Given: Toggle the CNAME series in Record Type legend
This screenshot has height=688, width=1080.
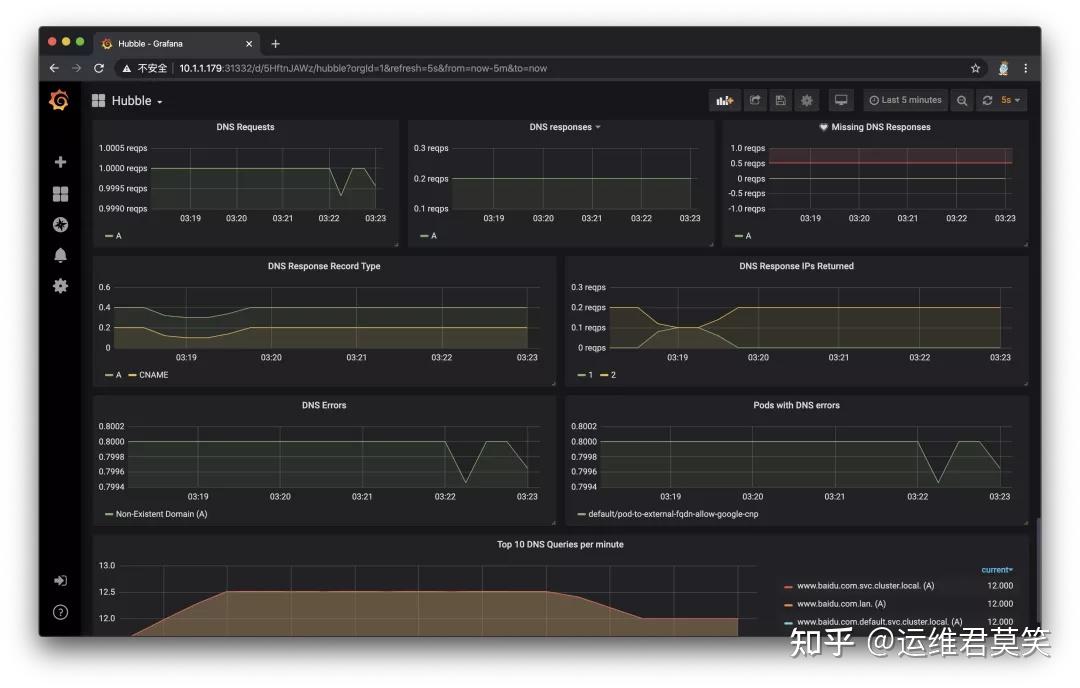Looking at the screenshot, I should coord(152,374).
